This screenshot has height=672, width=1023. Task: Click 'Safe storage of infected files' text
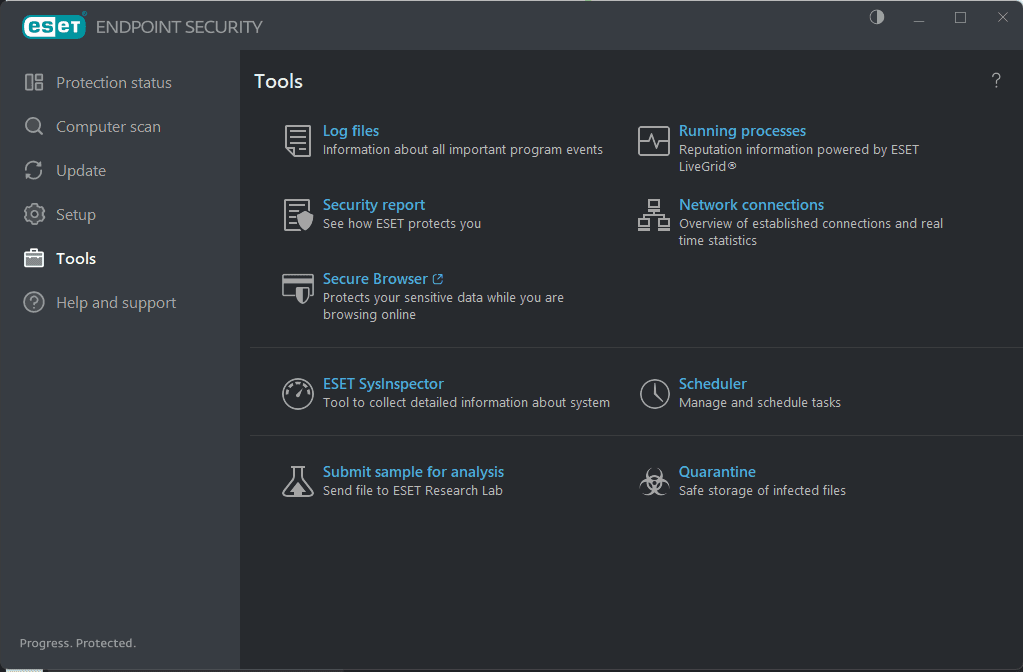(x=762, y=491)
